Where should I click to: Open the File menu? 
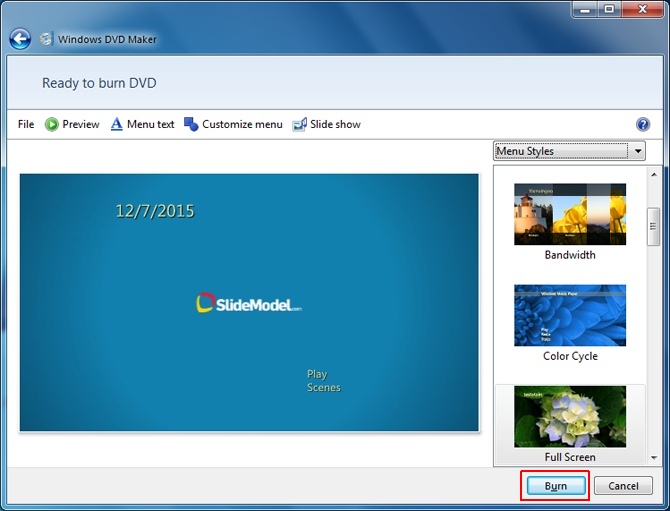[26, 124]
